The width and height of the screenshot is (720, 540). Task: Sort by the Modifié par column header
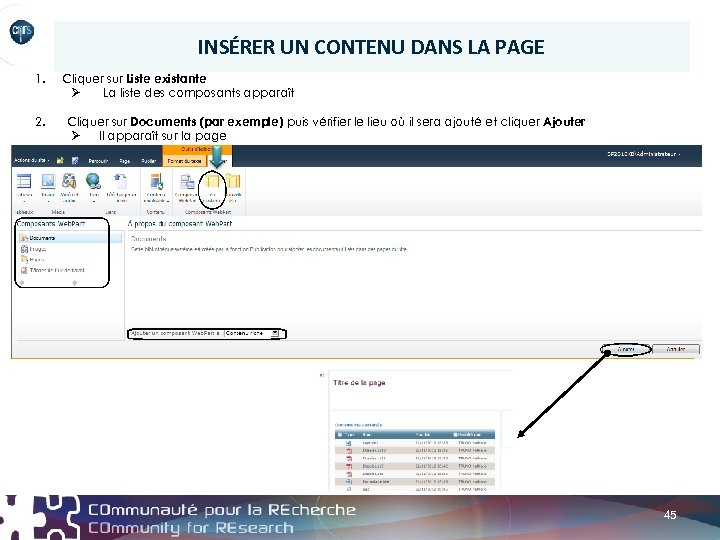[469, 434]
